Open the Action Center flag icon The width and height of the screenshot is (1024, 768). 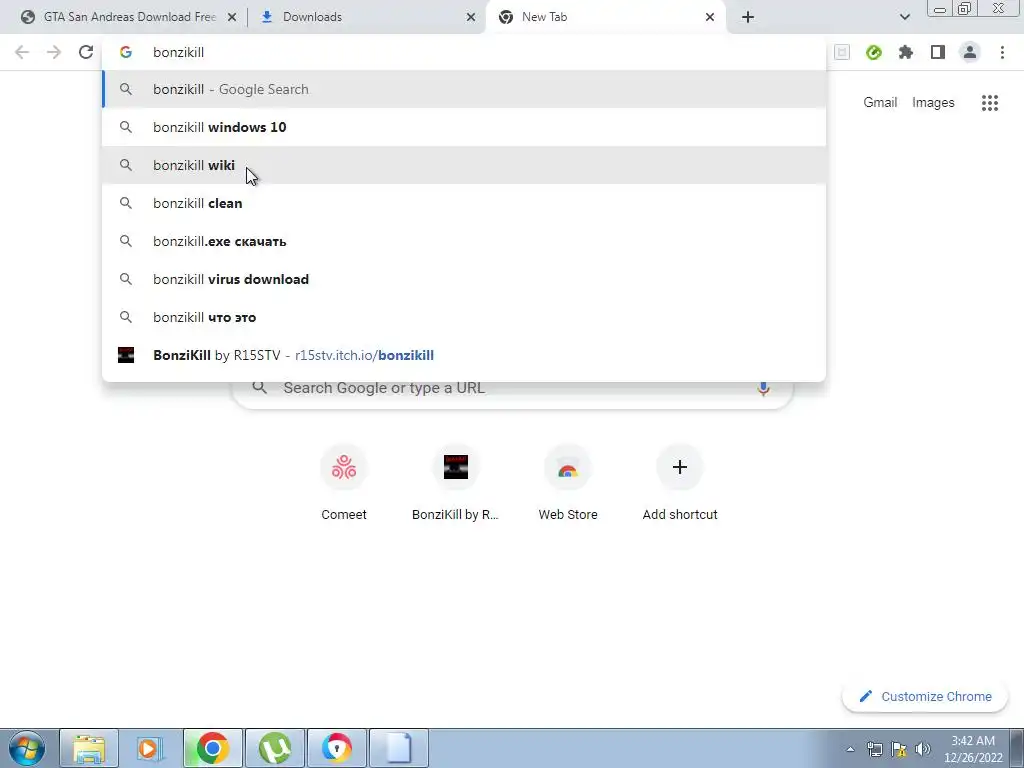(x=899, y=749)
